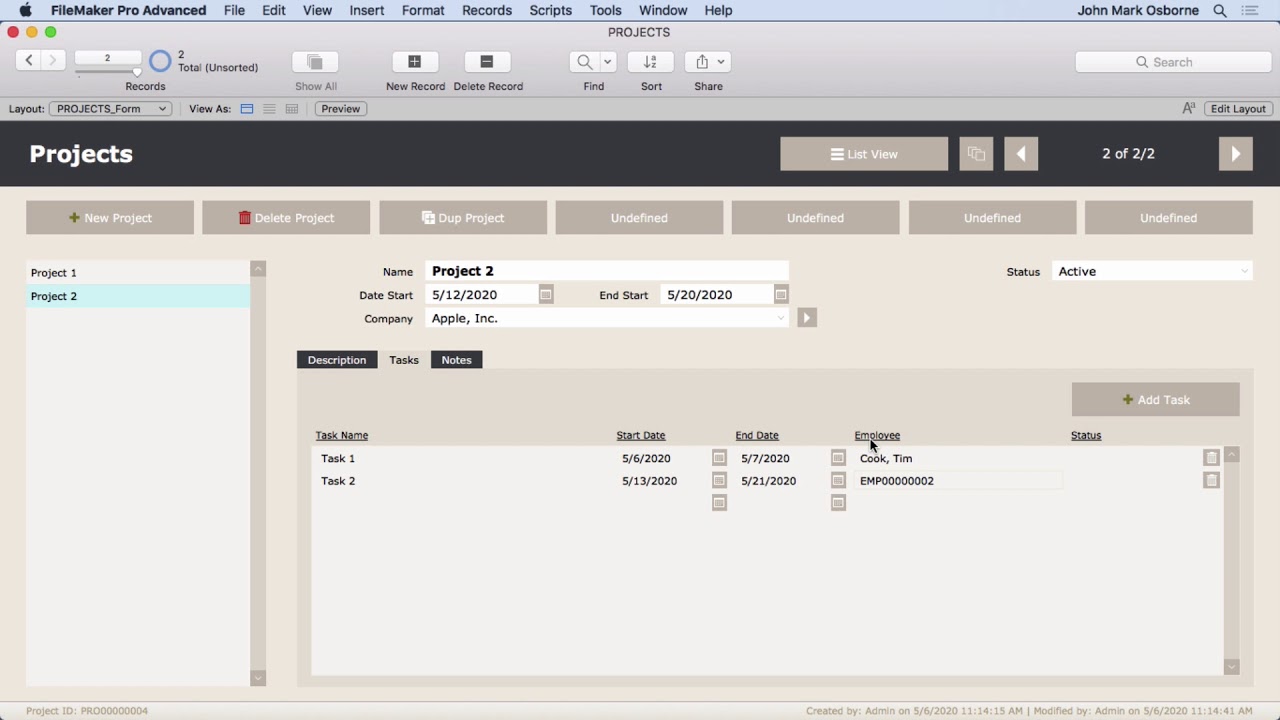This screenshot has height=720, width=1280.
Task: Open Task 1 End Date calendar icon
Action: click(838, 458)
